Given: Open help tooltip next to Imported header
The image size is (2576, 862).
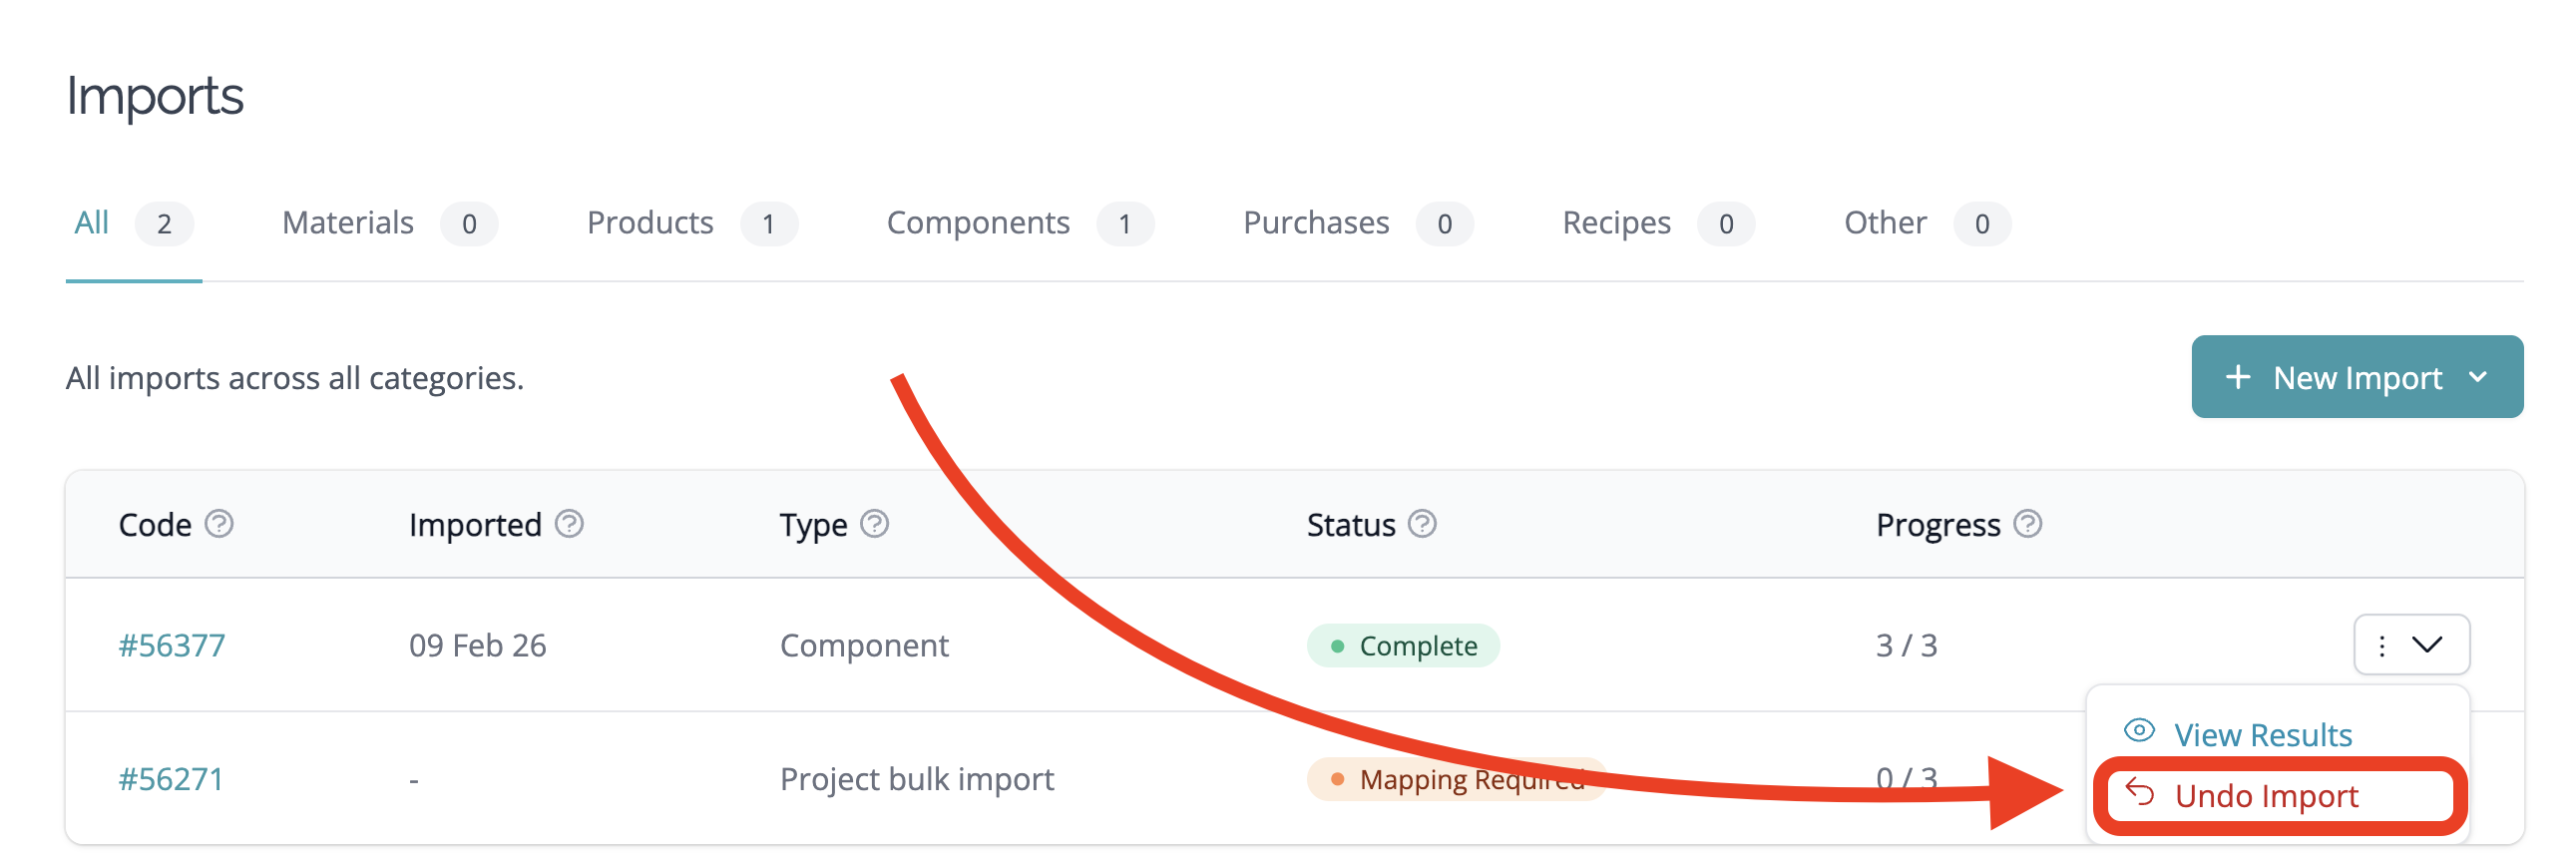Looking at the screenshot, I should pos(569,524).
